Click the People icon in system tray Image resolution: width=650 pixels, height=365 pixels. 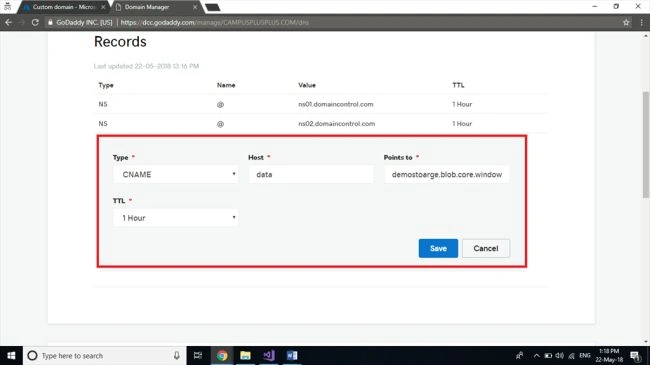click(519, 355)
